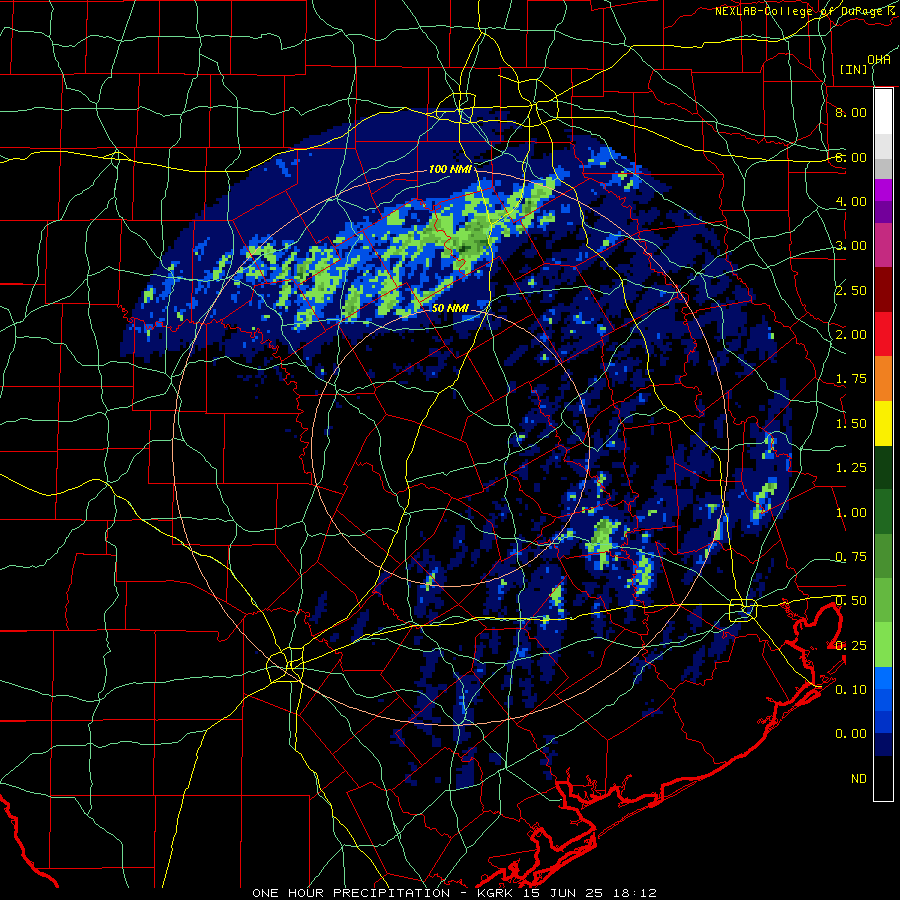Click the 4.00 legend value
Screen dimensions: 900x900
tap(851, 201)
